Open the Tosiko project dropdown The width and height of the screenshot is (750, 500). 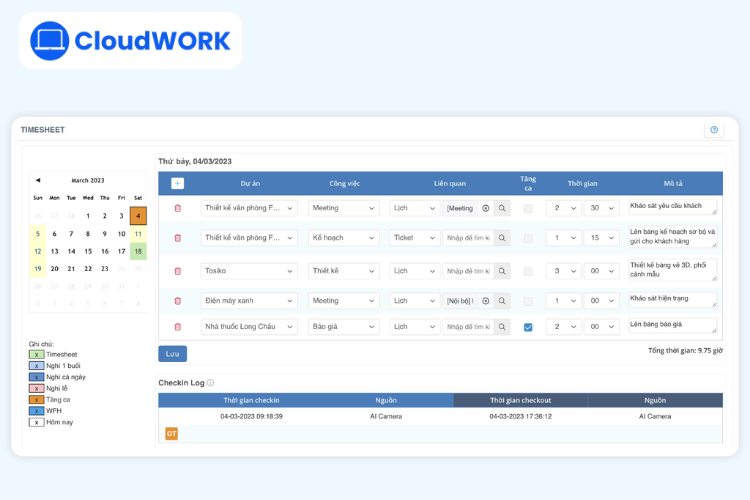[249, 271]
